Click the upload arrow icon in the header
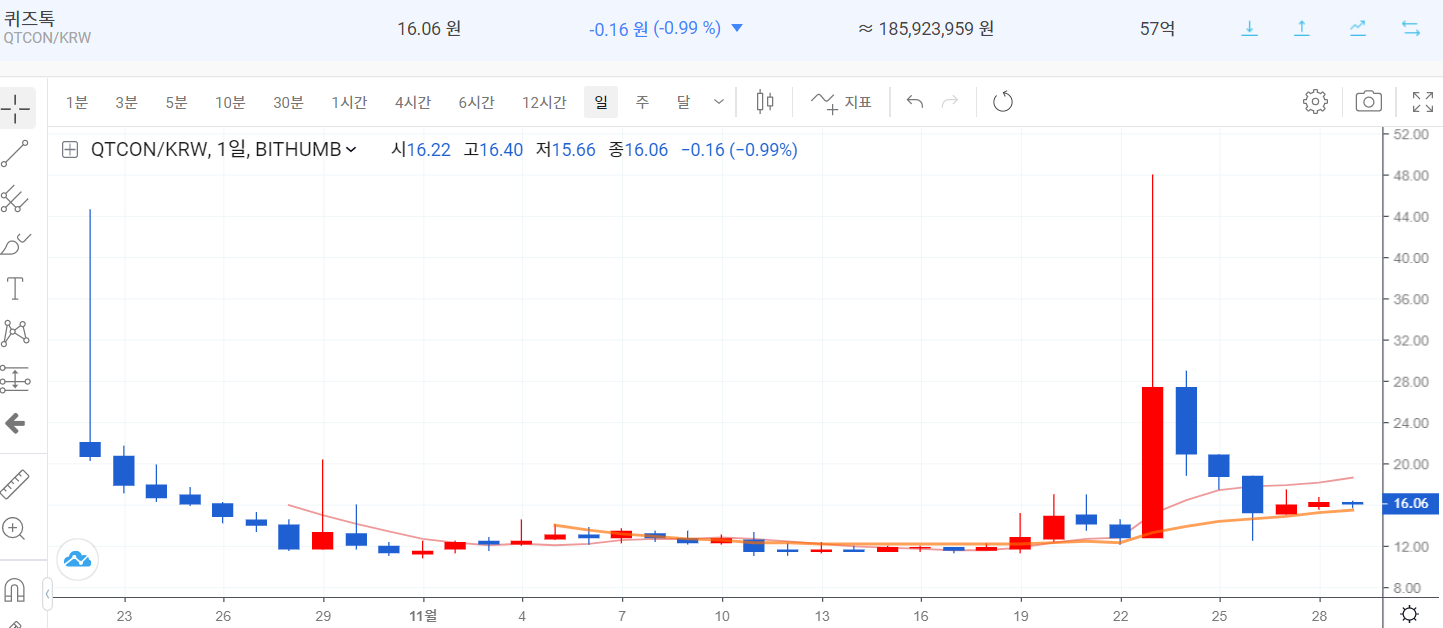 pyautogui.click(x=1302, y=28)
